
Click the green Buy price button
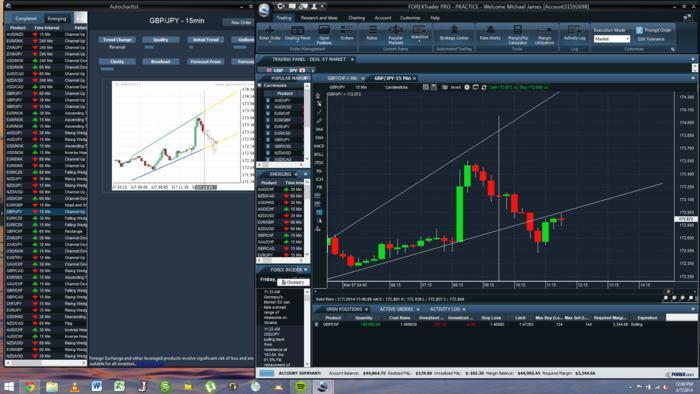534,87
